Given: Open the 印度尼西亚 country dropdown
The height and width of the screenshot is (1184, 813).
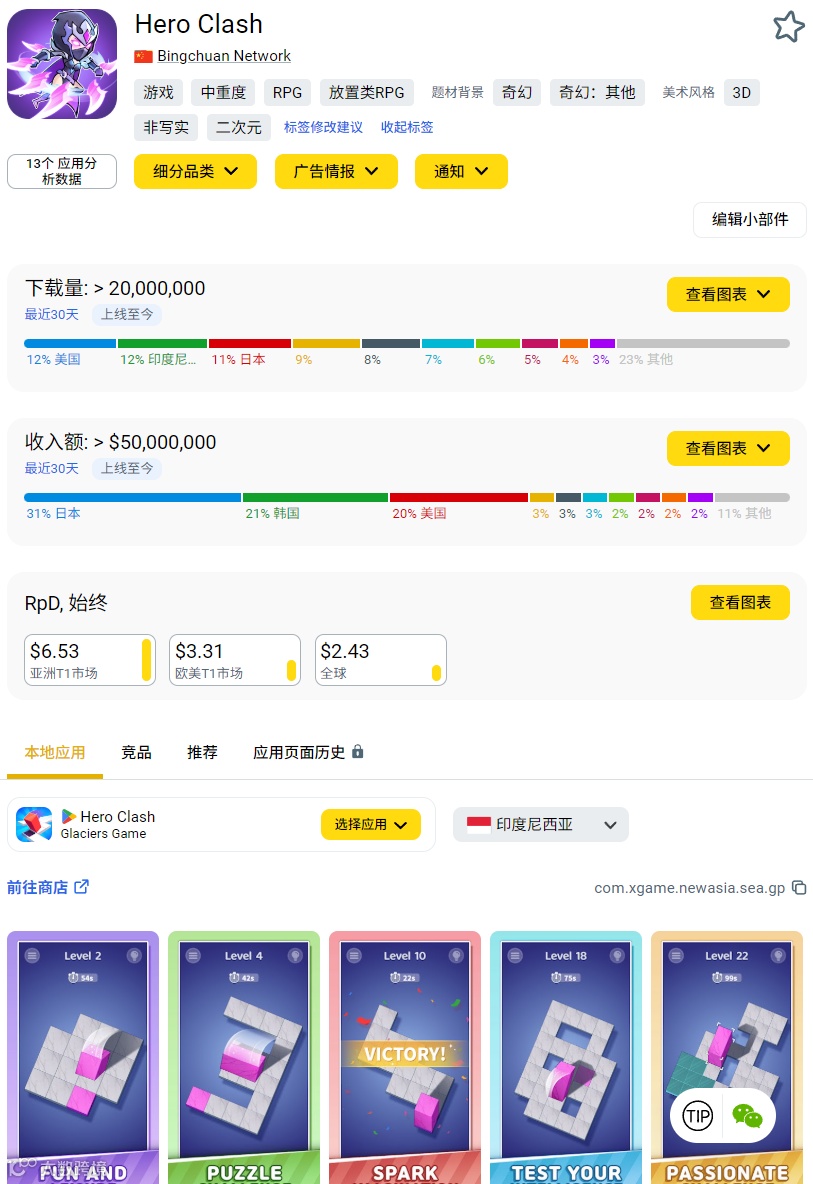Looking at the screenshot, I should (540, 825).
